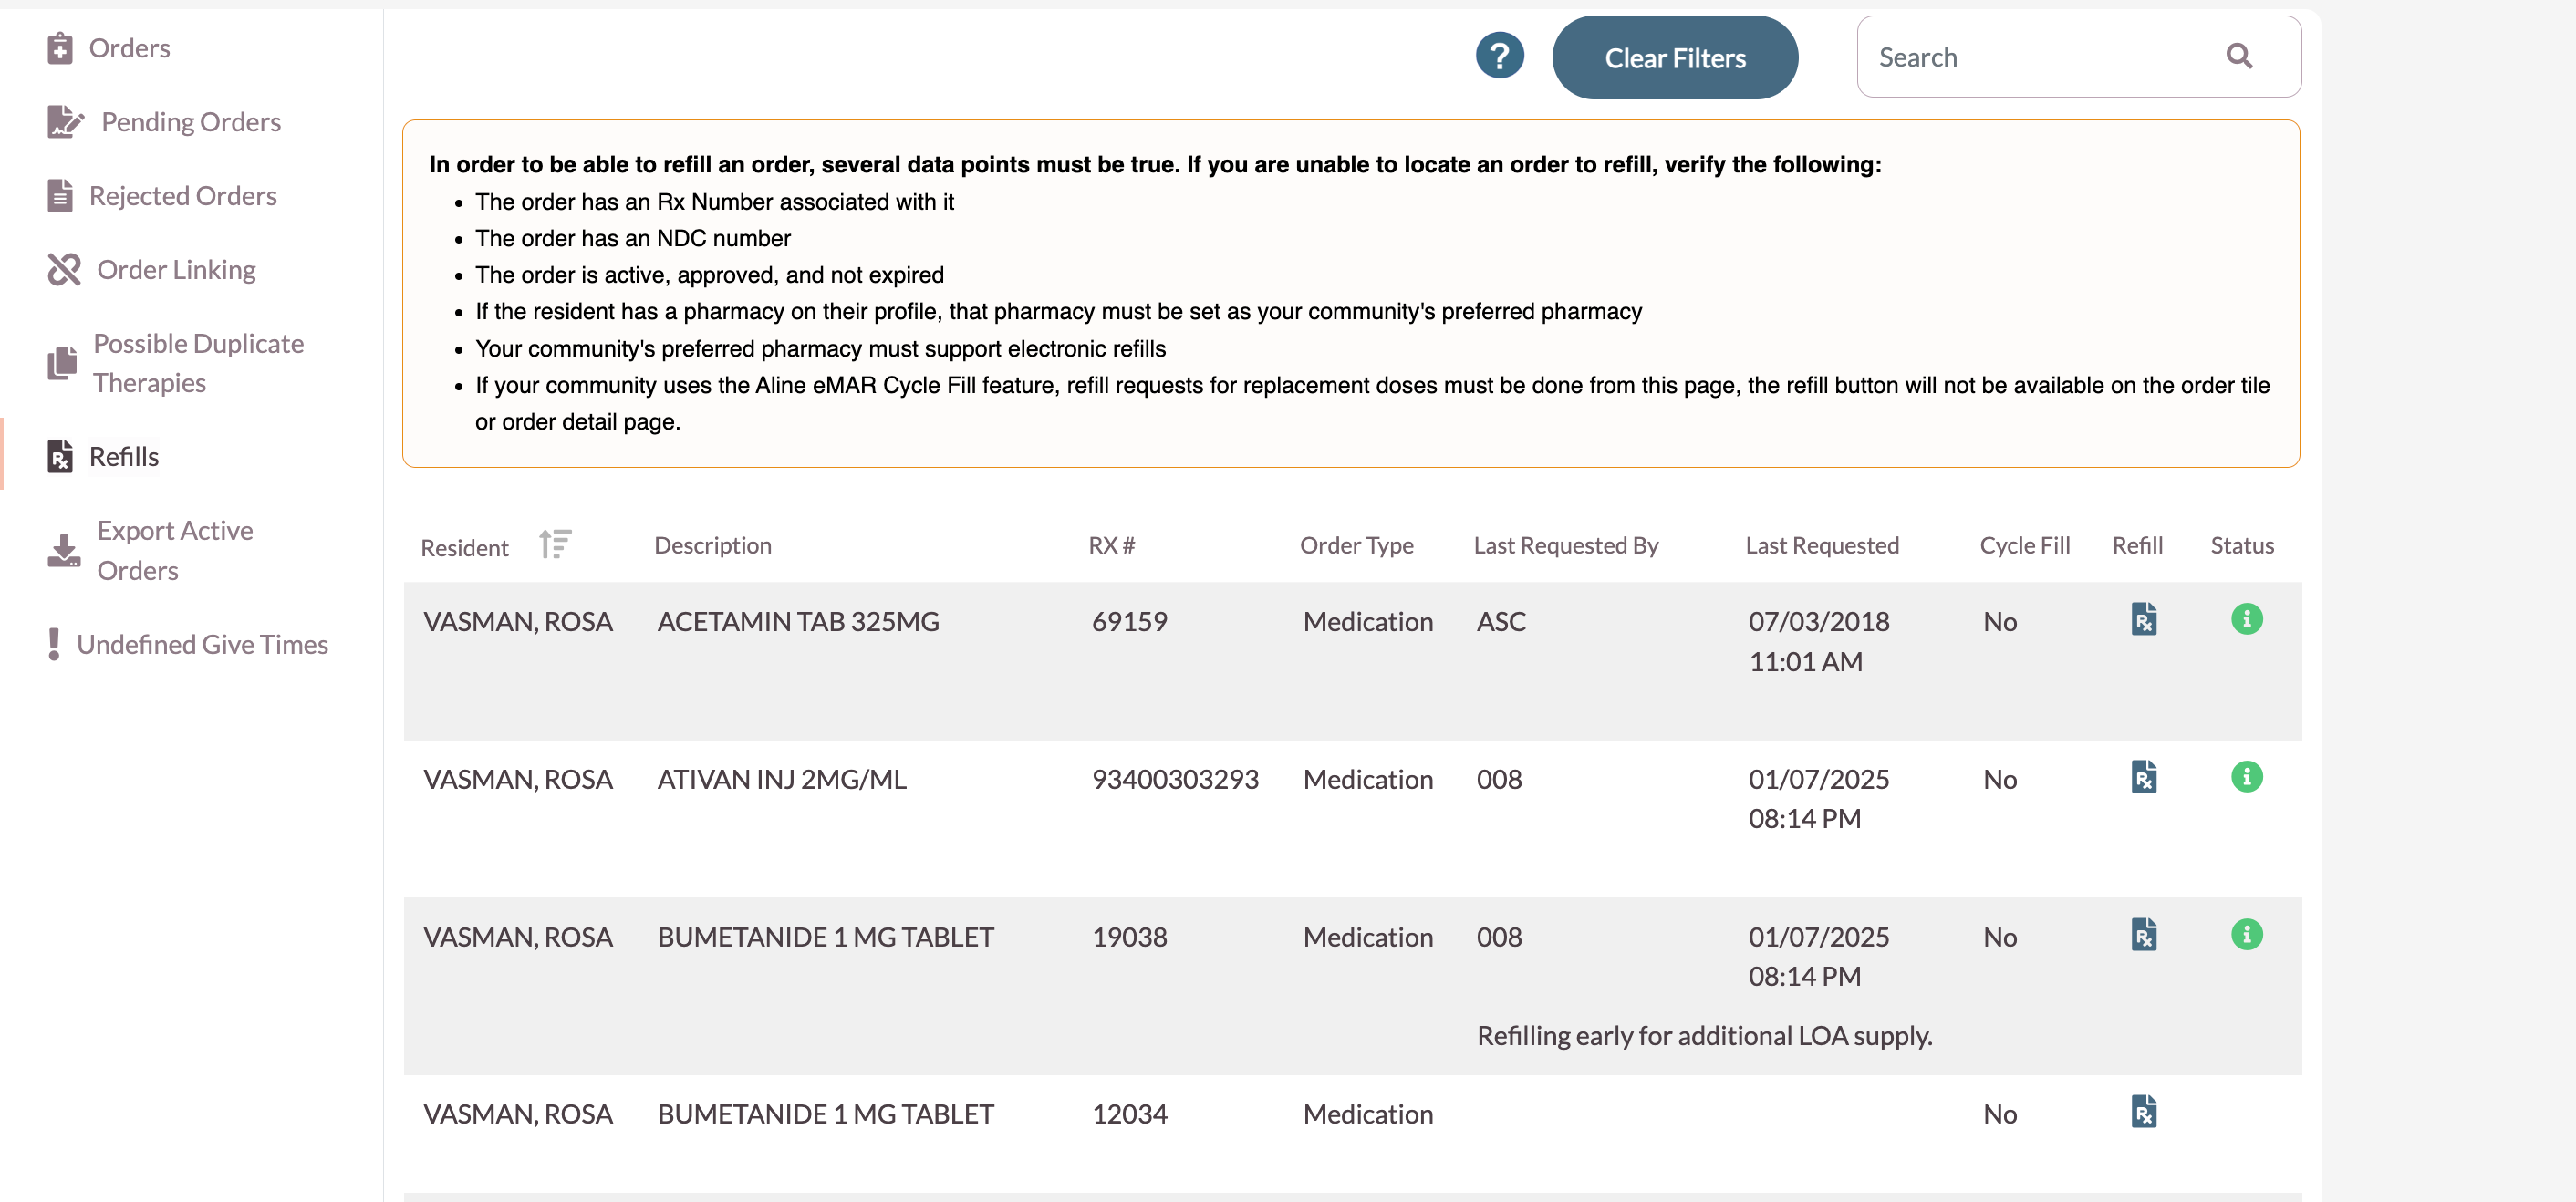Go to Pending Orders
This screenshot has height=1202, width=2576.
(x=190, y=122)
